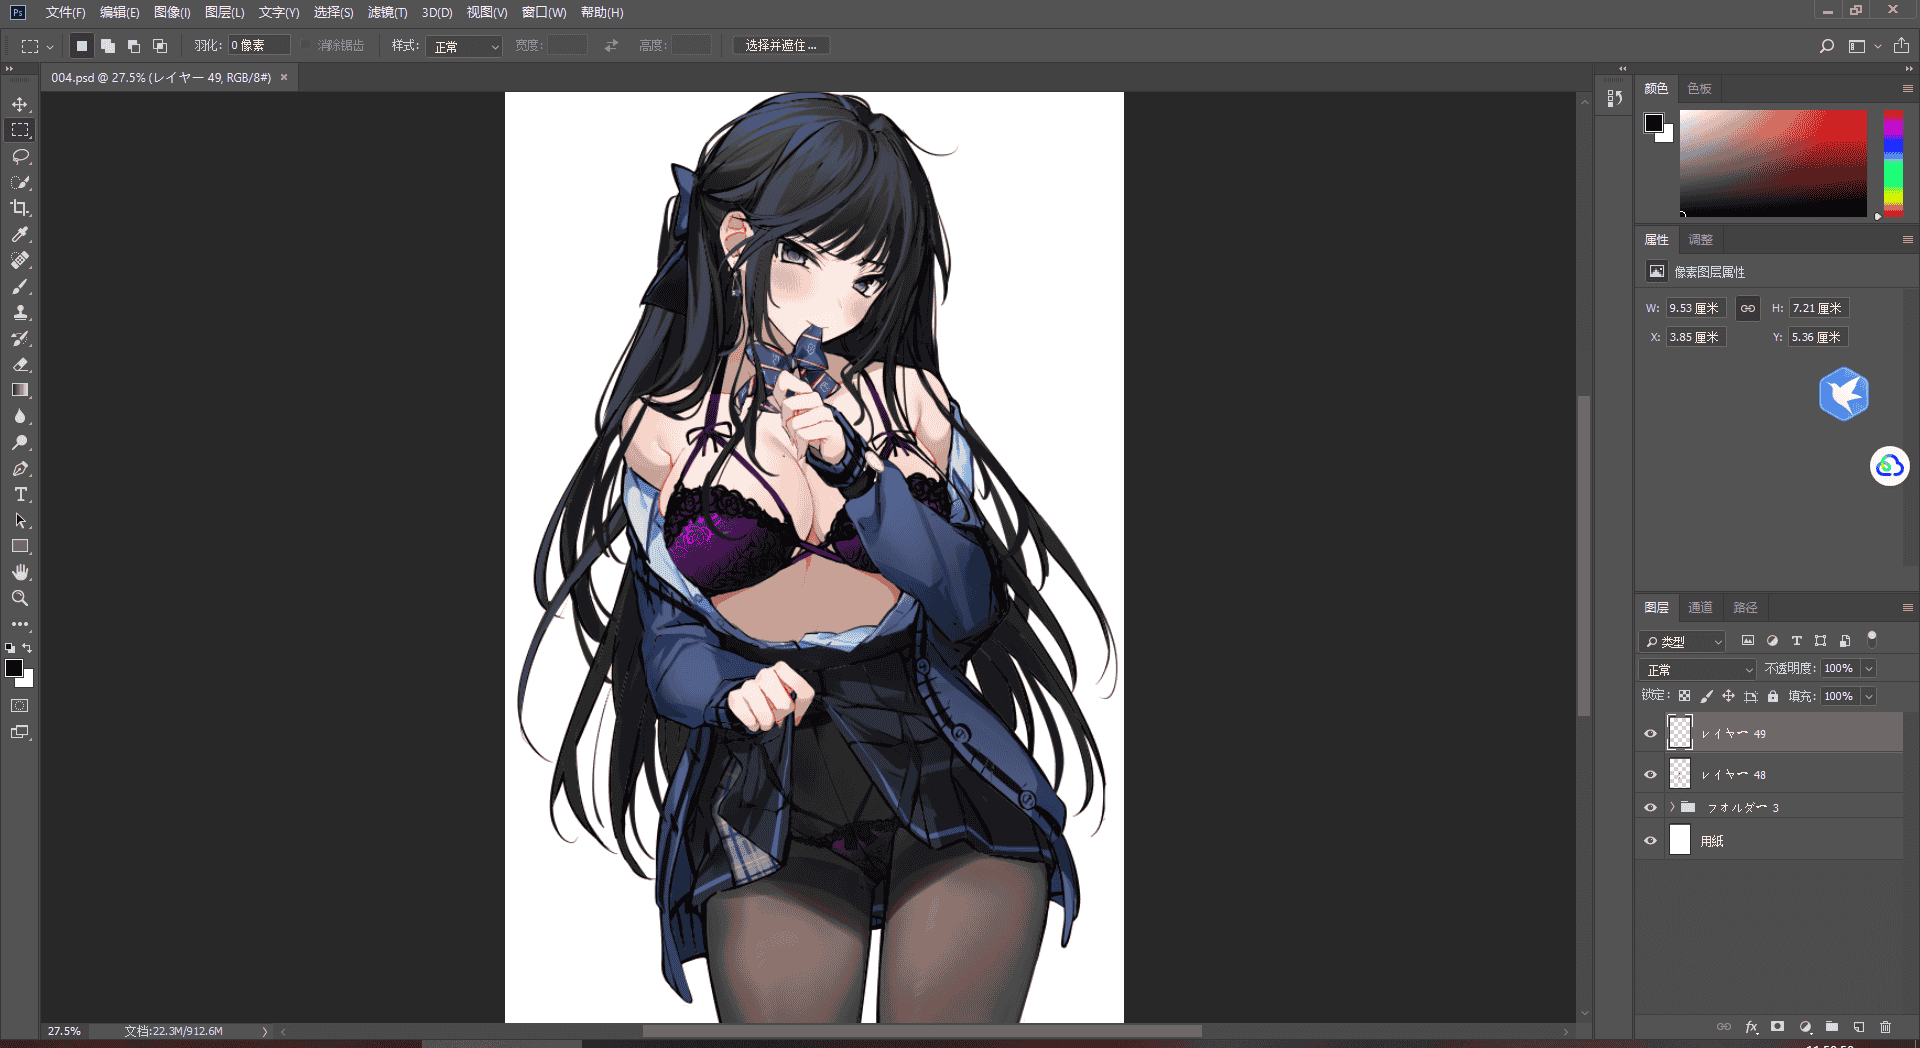The height and width of the screenshot is (1048, 1920).
Task: Click the foreground color swatch in toolbar
Action: point(14,668)
